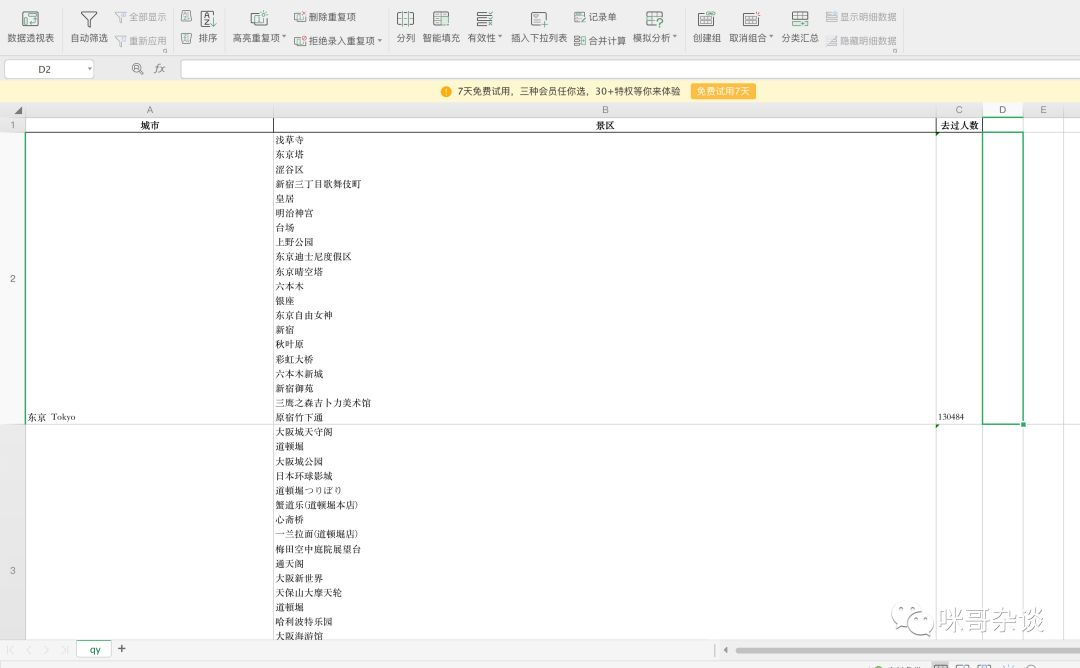Open the cell name box dropdown arrow
The image size is (1080, 668).
pyautogui.click(x=90, y=69)
